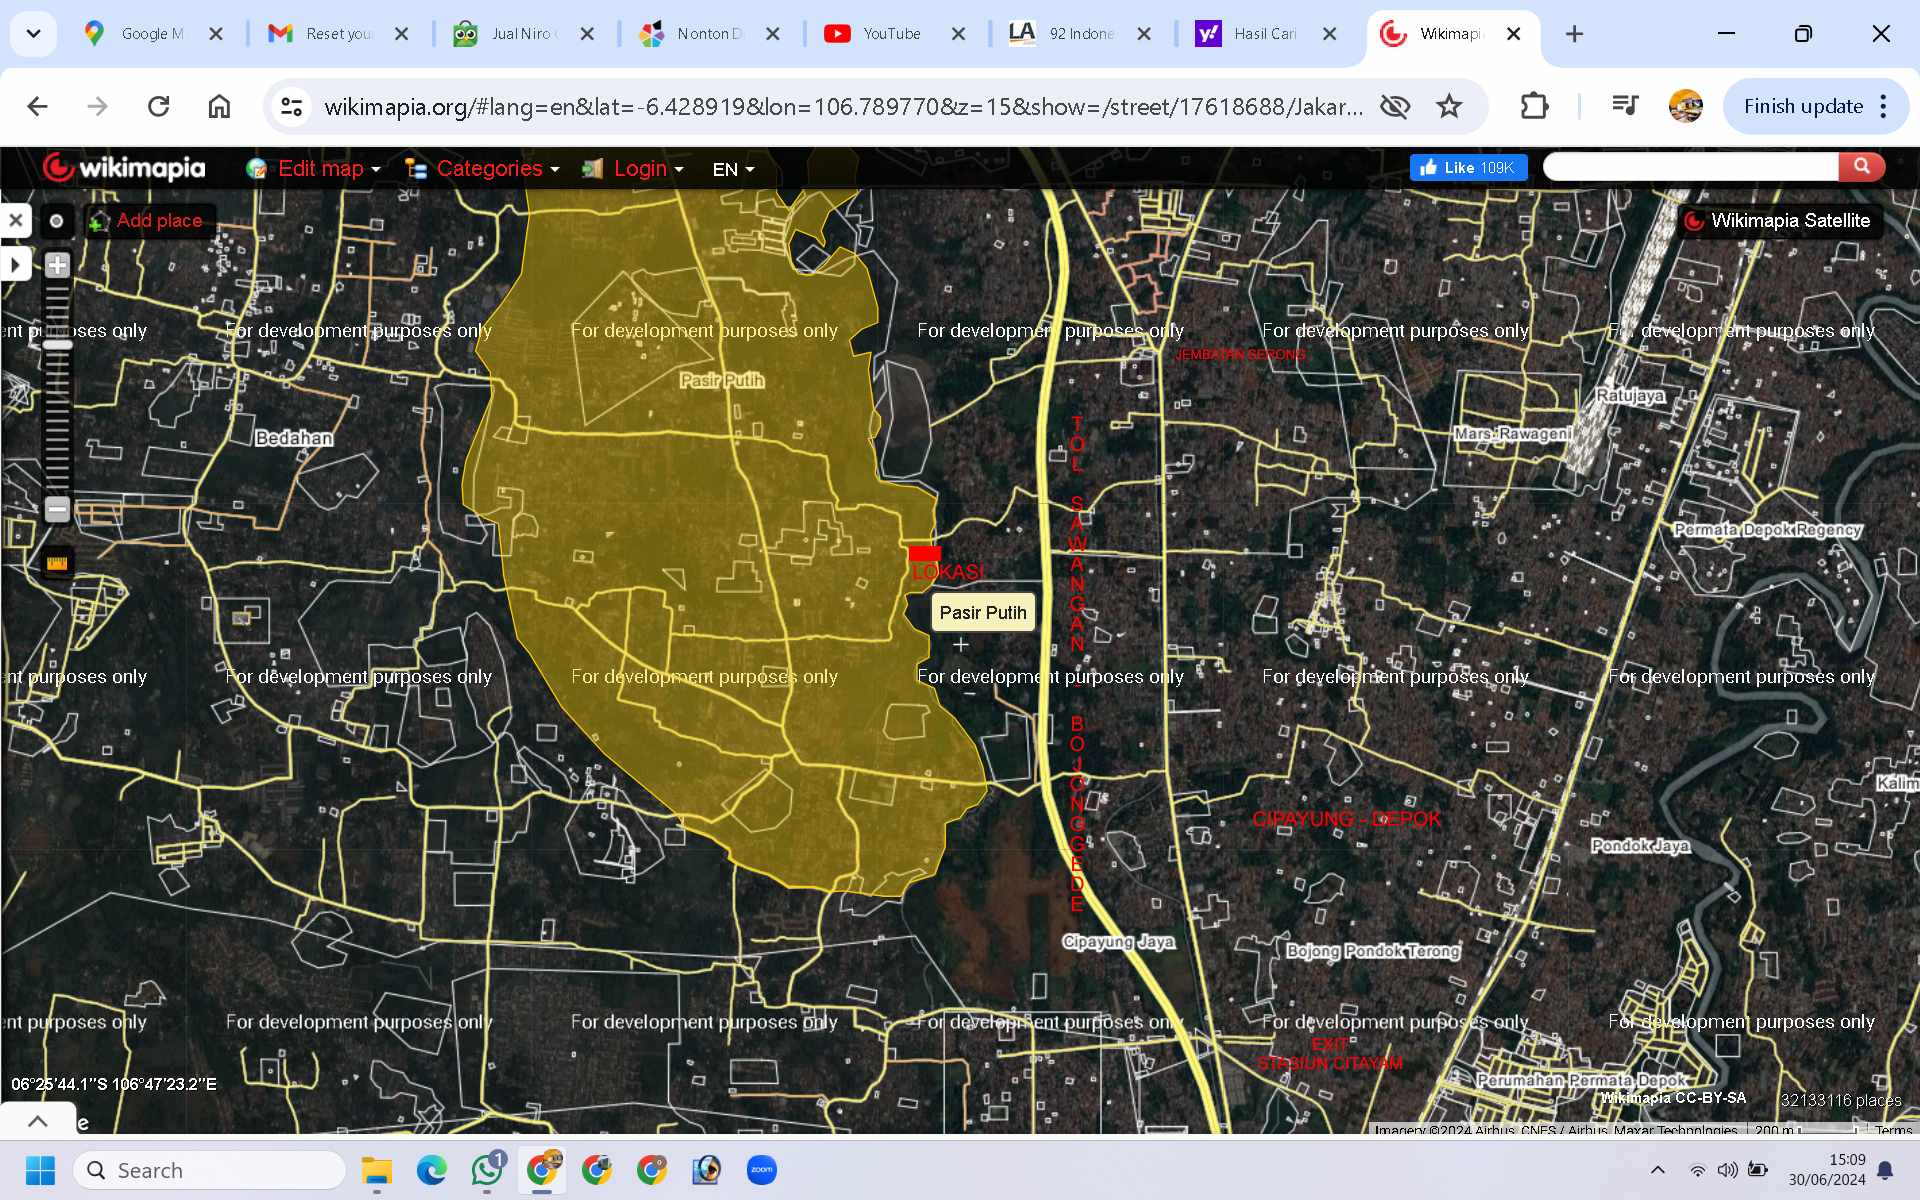Image resolution: width=1920 pixels, height=1200 pixels.
Task: Click the Facebook Like 109K button
Action: pyautogui.click(x=1468, y=168)
